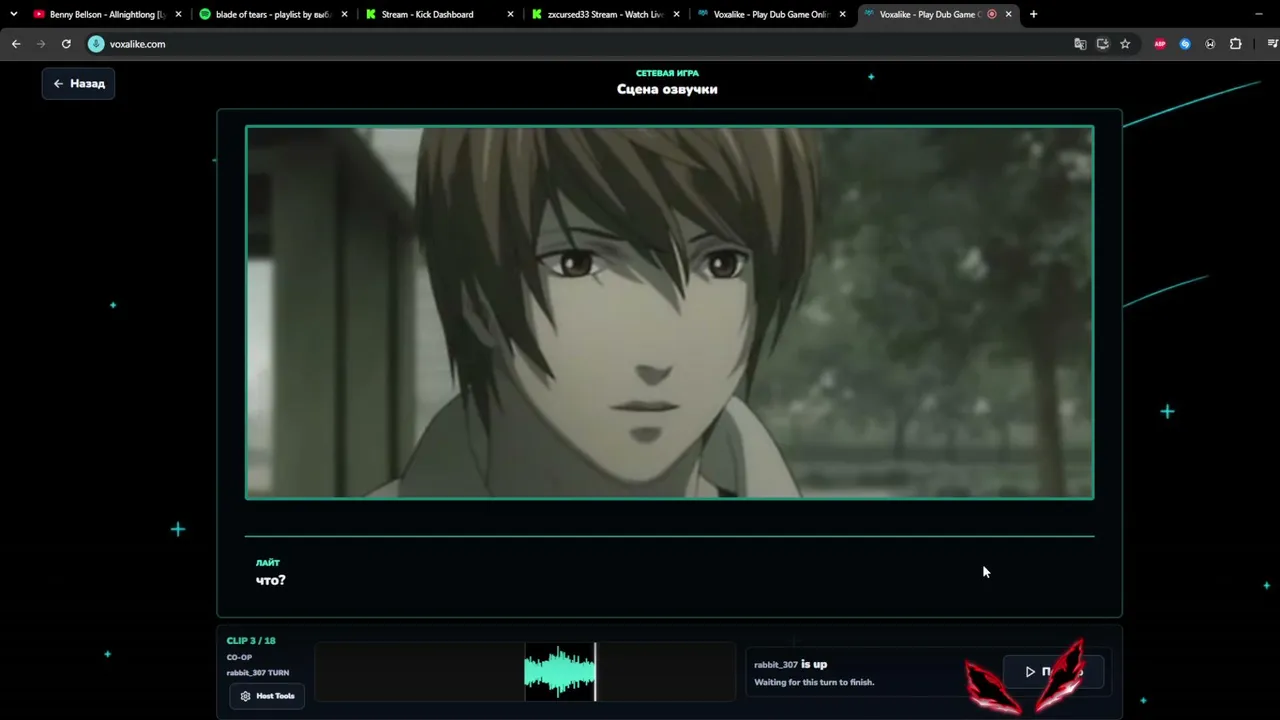
Task: Reload the Voxalike page
Action: [x=66, y=44]
